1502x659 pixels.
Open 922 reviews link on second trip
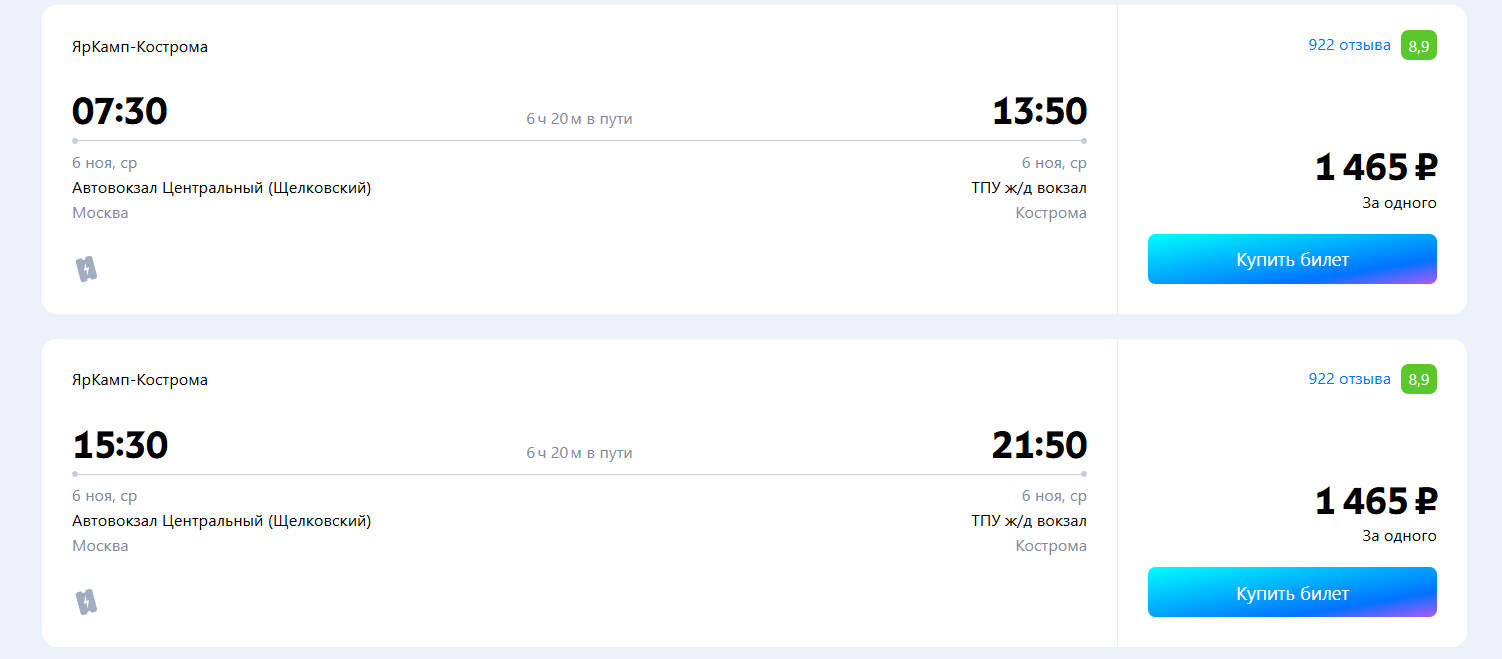[1349, 379]
